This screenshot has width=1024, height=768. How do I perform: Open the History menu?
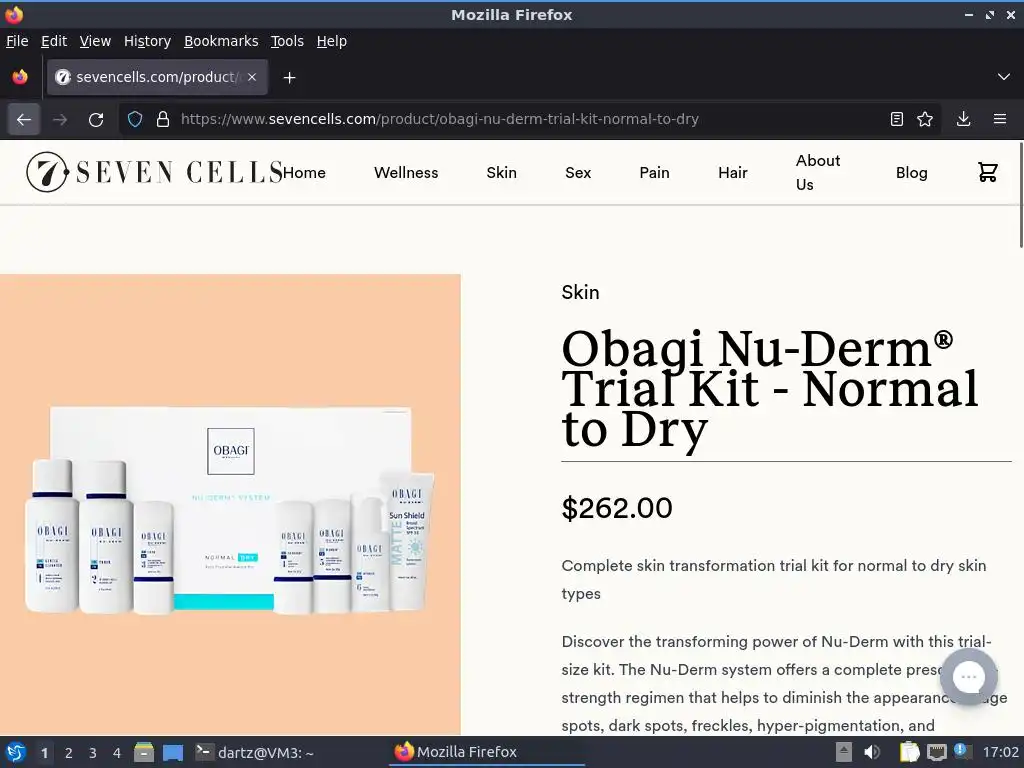pyautogui.click(x=148, y=41)
